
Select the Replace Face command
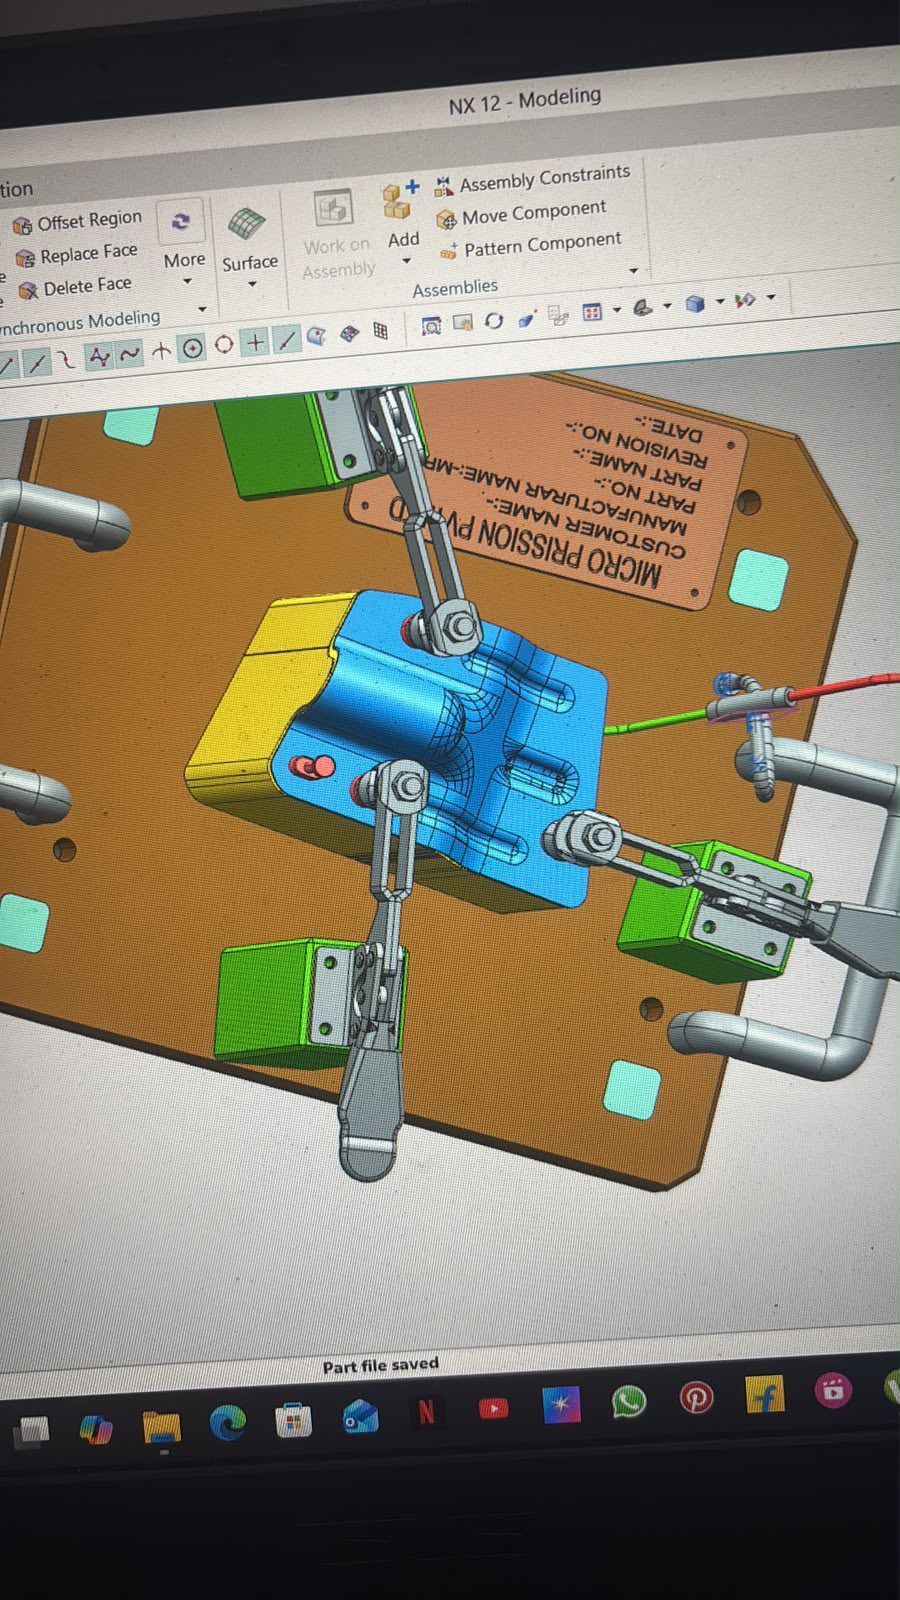(x=78, y=254)
